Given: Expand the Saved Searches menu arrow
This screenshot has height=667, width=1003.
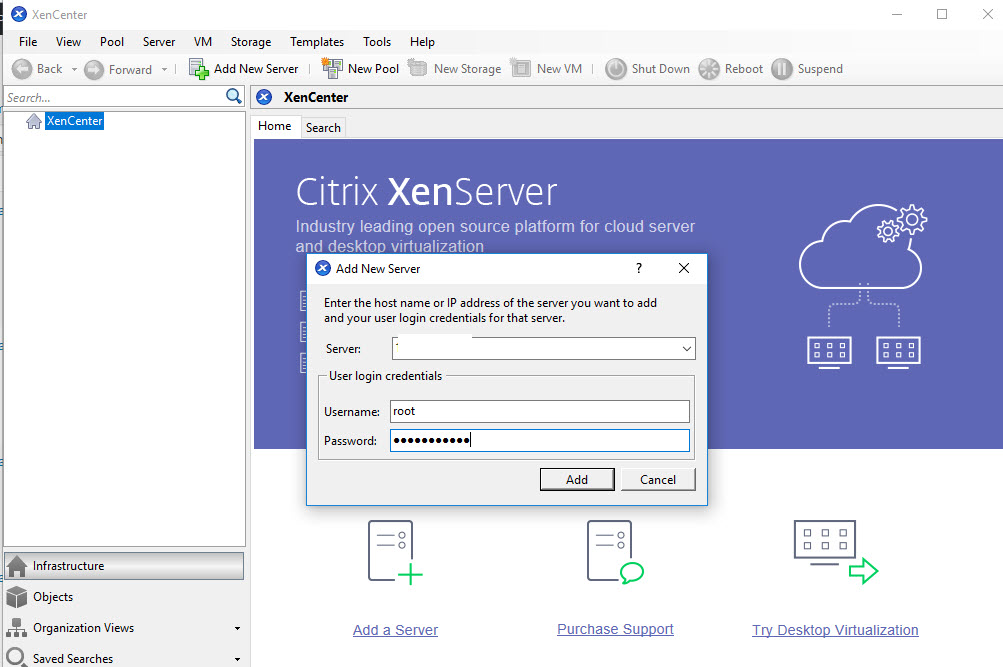Looking at the screenshot, I should coord(237,659).
